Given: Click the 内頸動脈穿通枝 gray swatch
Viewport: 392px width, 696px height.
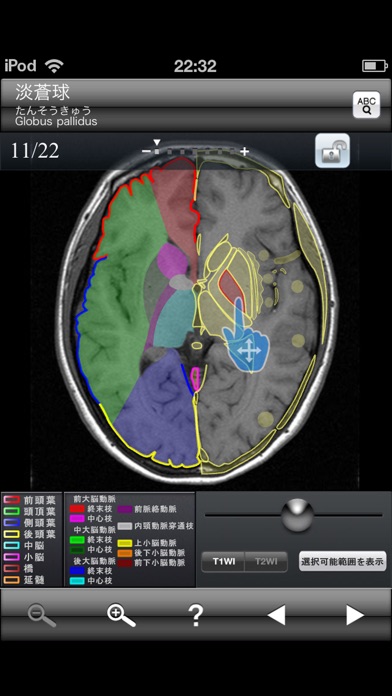Looking at the screenshot, I should pos(124,526).
